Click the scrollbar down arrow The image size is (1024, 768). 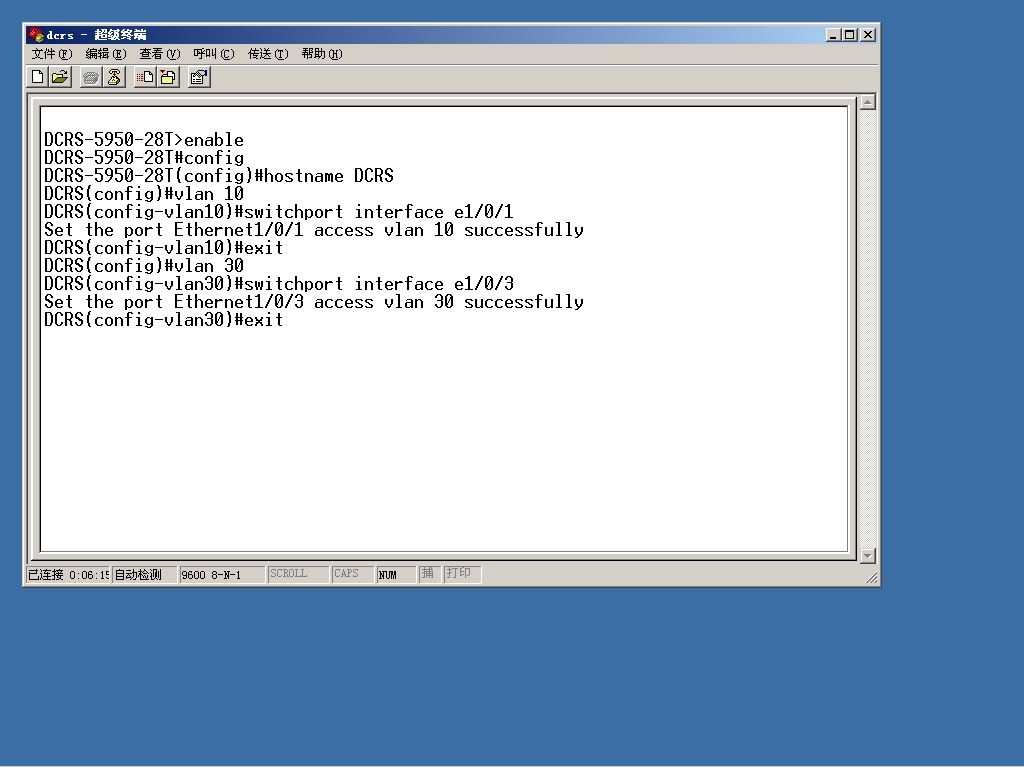coord(868,556)
